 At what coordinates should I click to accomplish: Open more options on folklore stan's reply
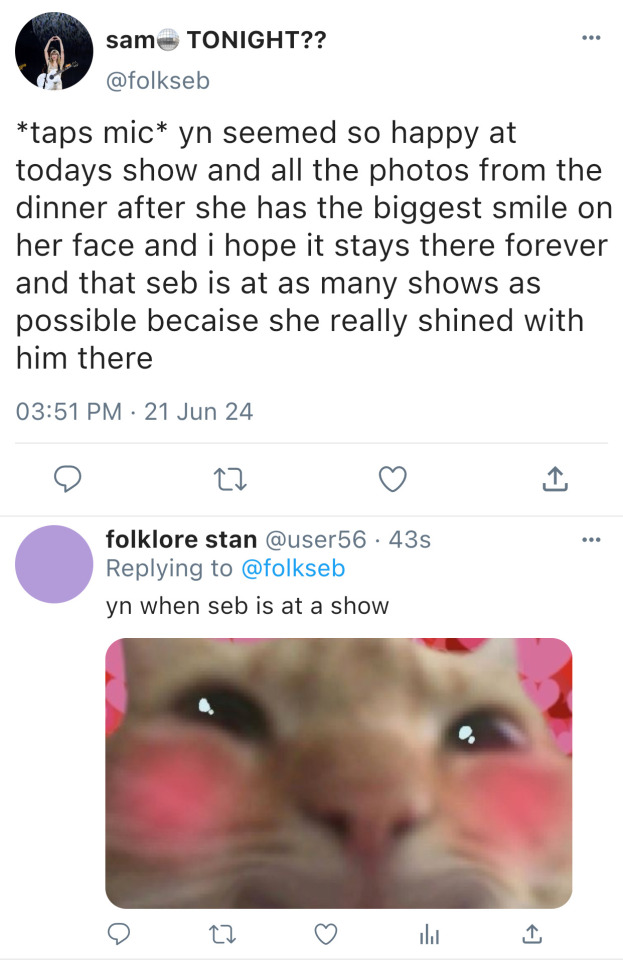coord(592,540)
